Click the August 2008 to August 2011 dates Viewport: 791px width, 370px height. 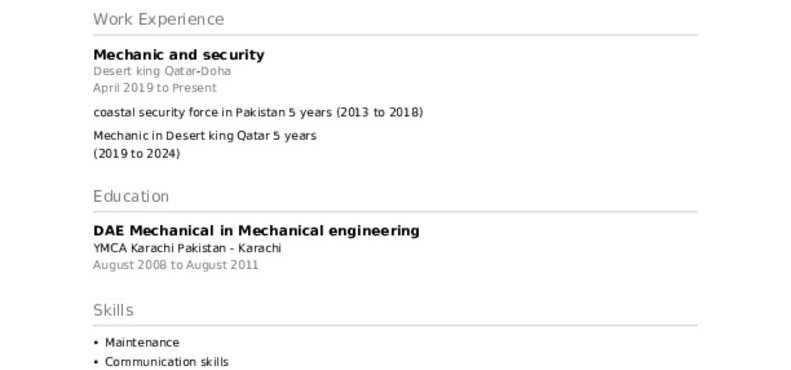176,265
